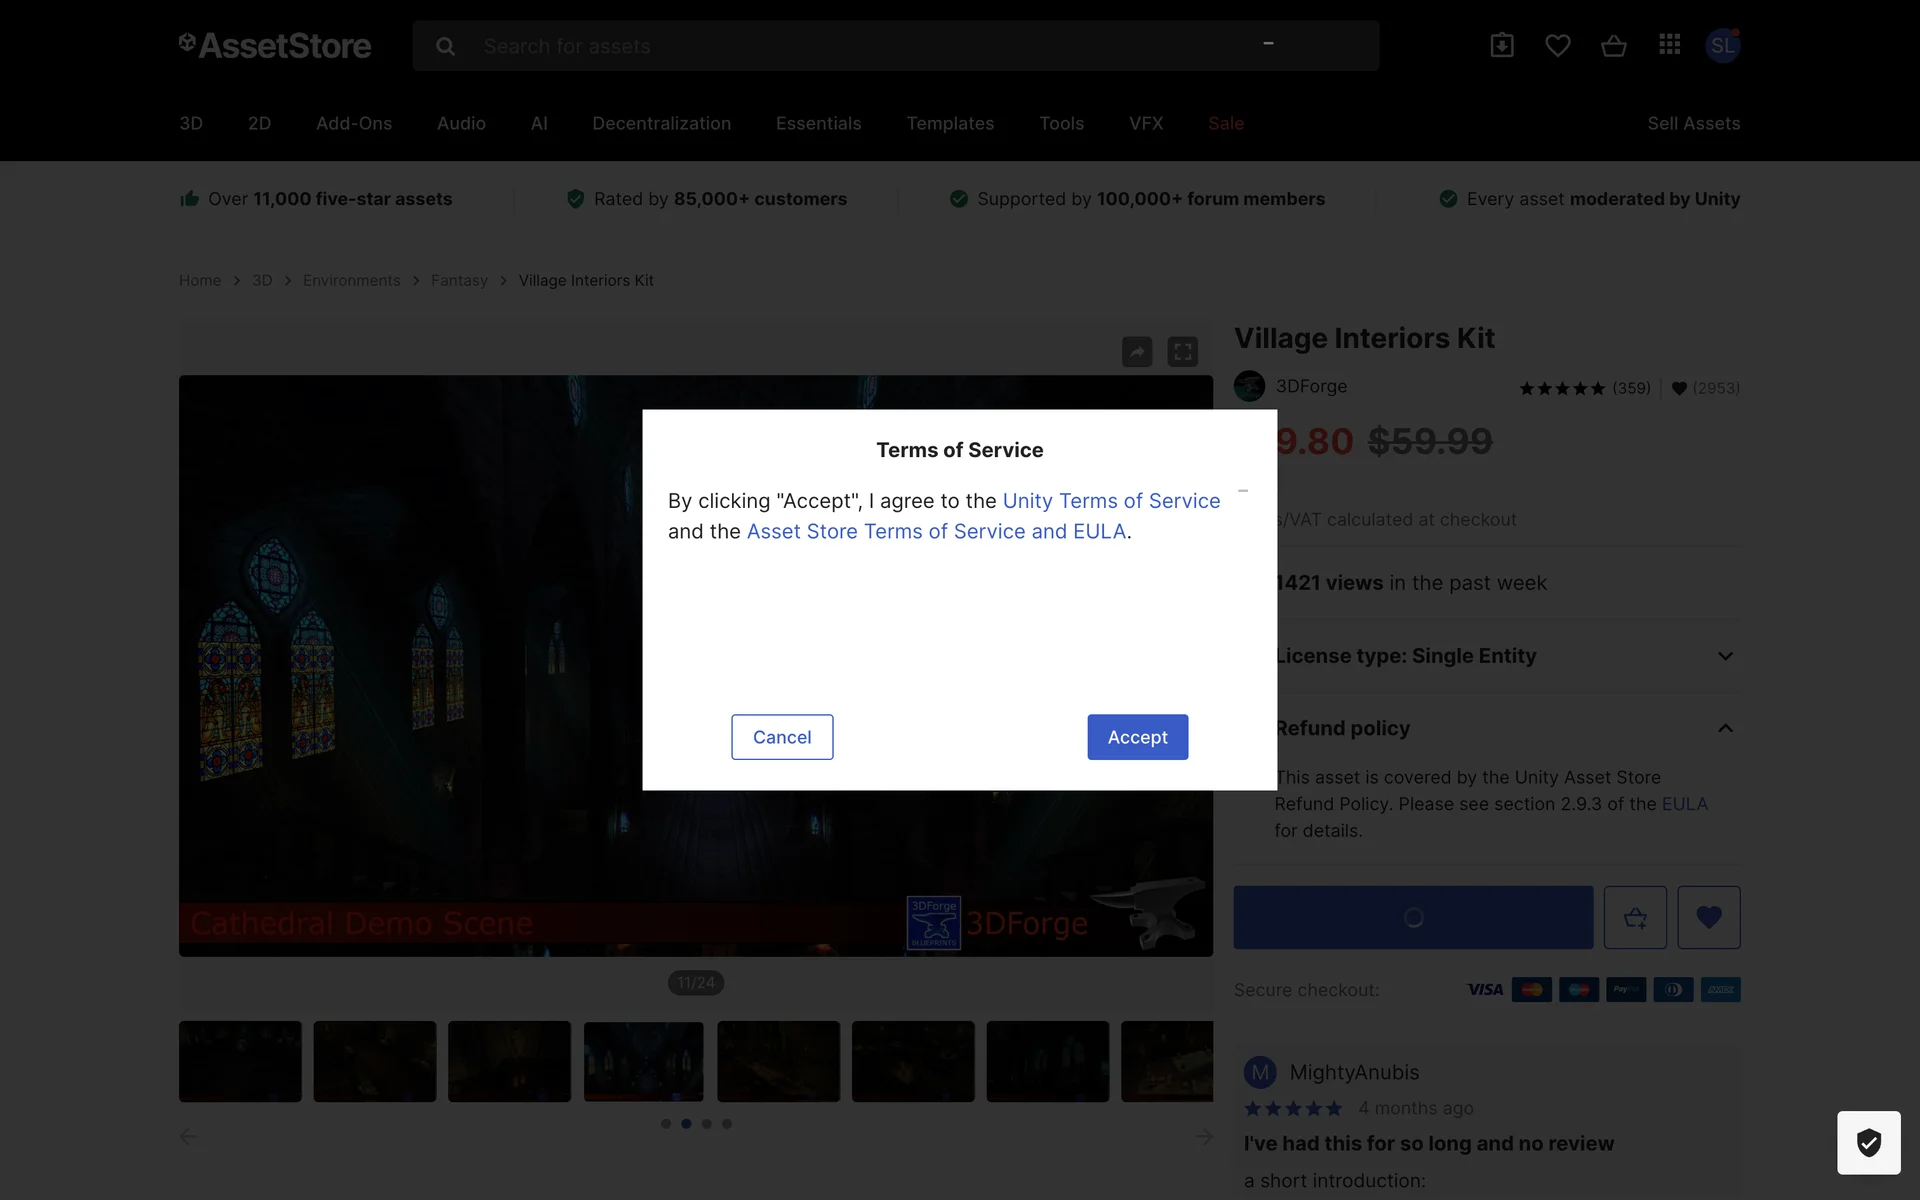Open the favorites heart icon in header

(x=1557, y=45)
